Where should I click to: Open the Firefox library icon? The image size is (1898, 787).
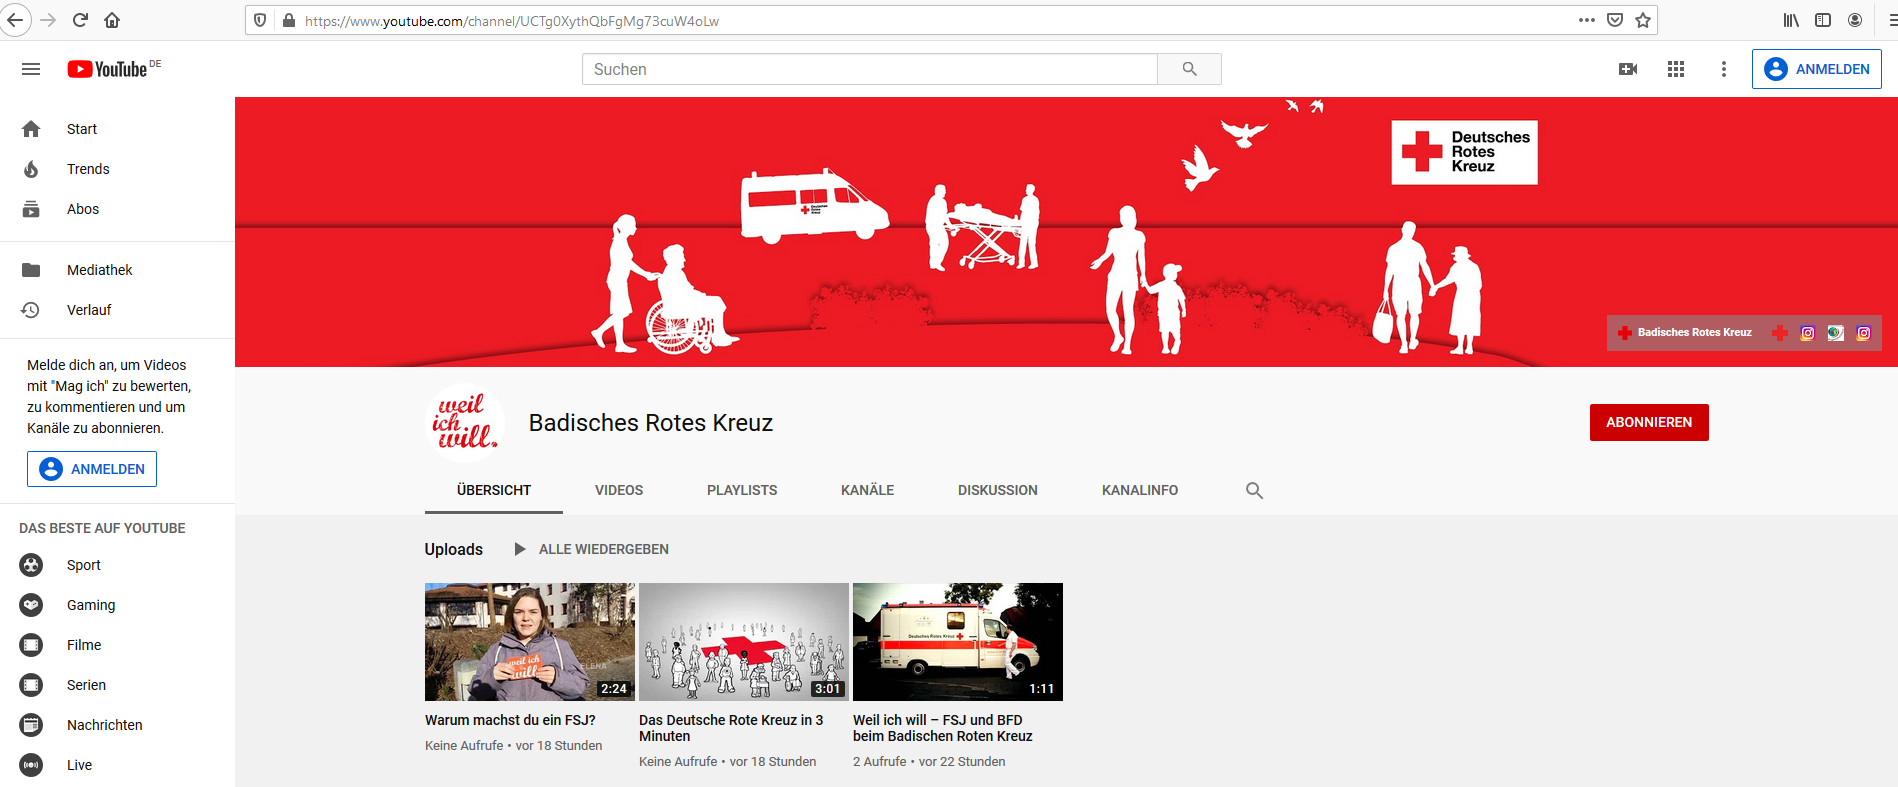click(1791, 20)
